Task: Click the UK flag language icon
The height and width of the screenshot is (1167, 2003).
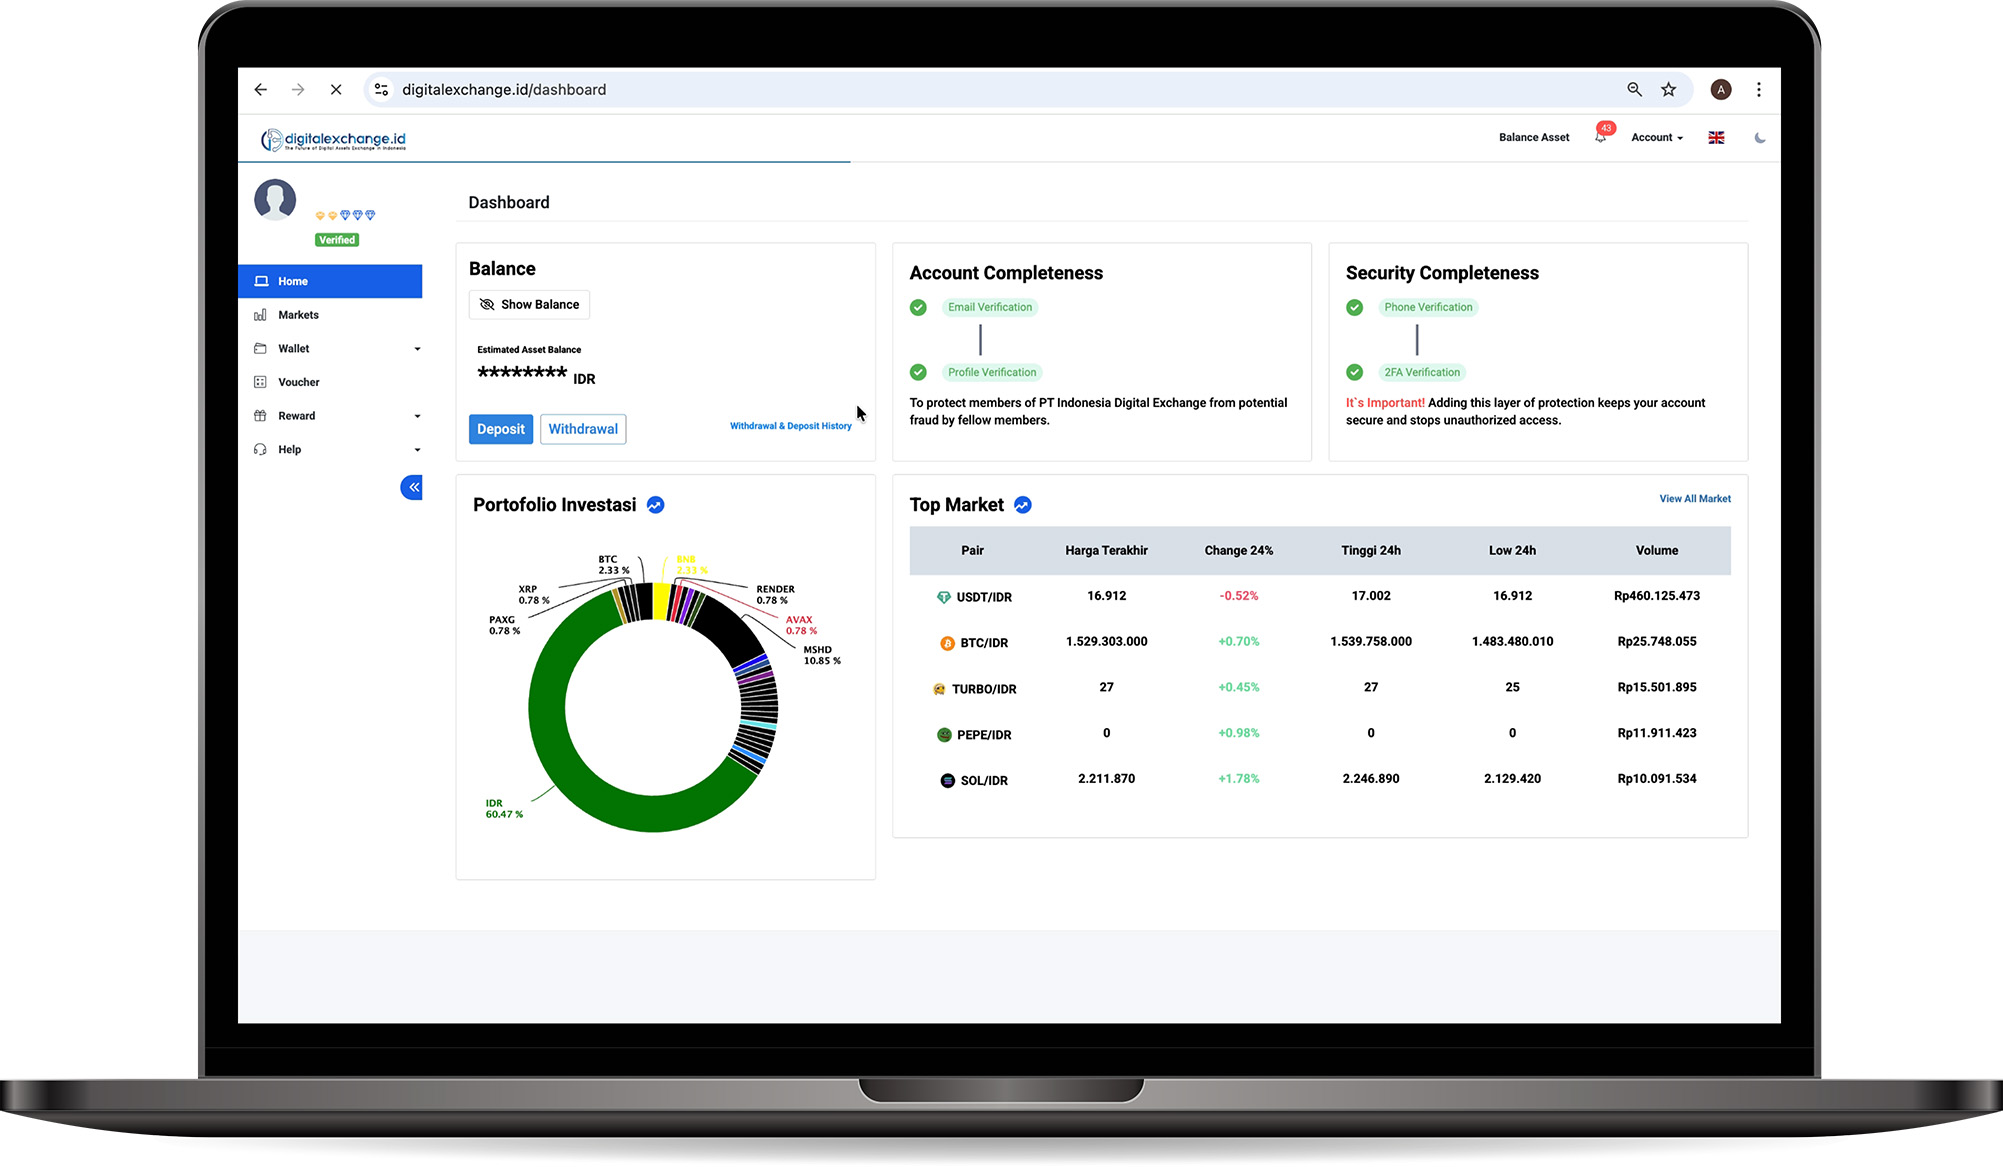Action: tap(1716, 138)
